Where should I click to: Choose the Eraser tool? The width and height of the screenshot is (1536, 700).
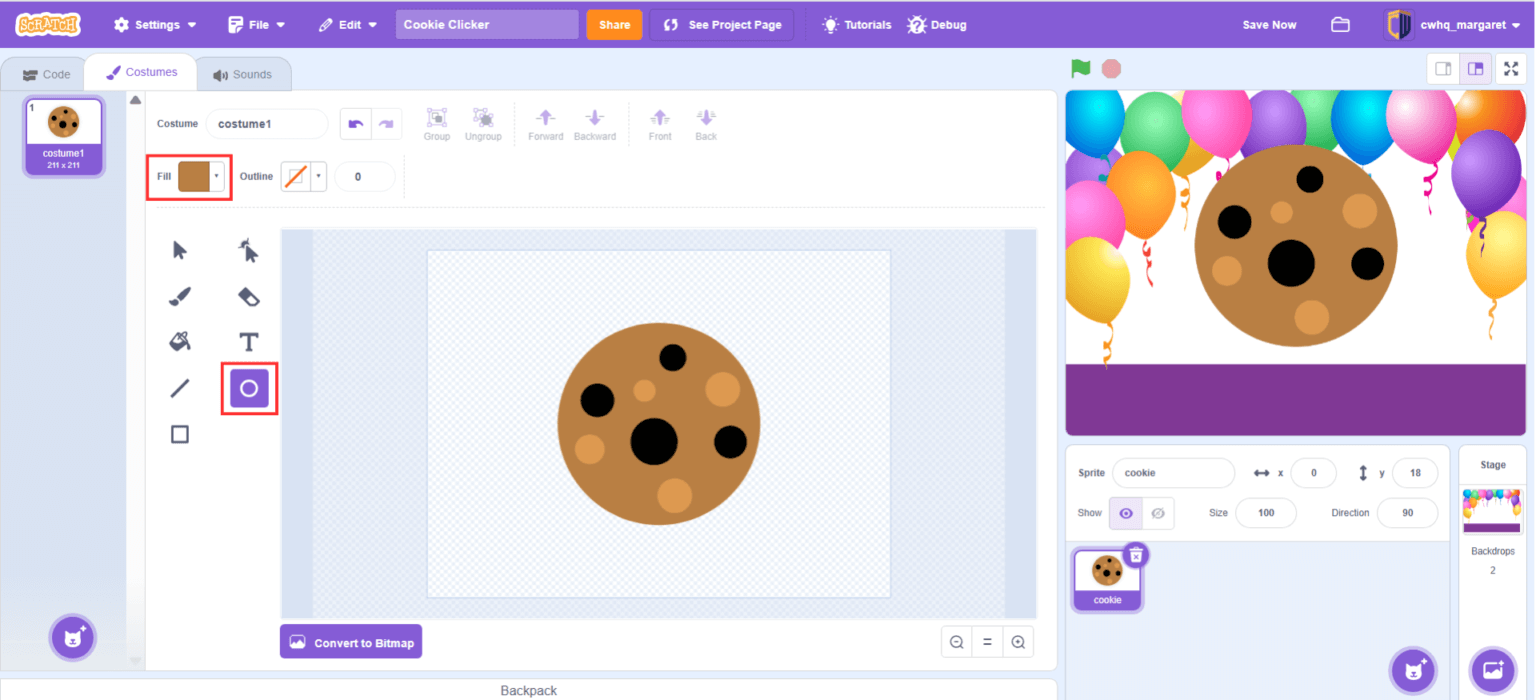tap(249, 296)
